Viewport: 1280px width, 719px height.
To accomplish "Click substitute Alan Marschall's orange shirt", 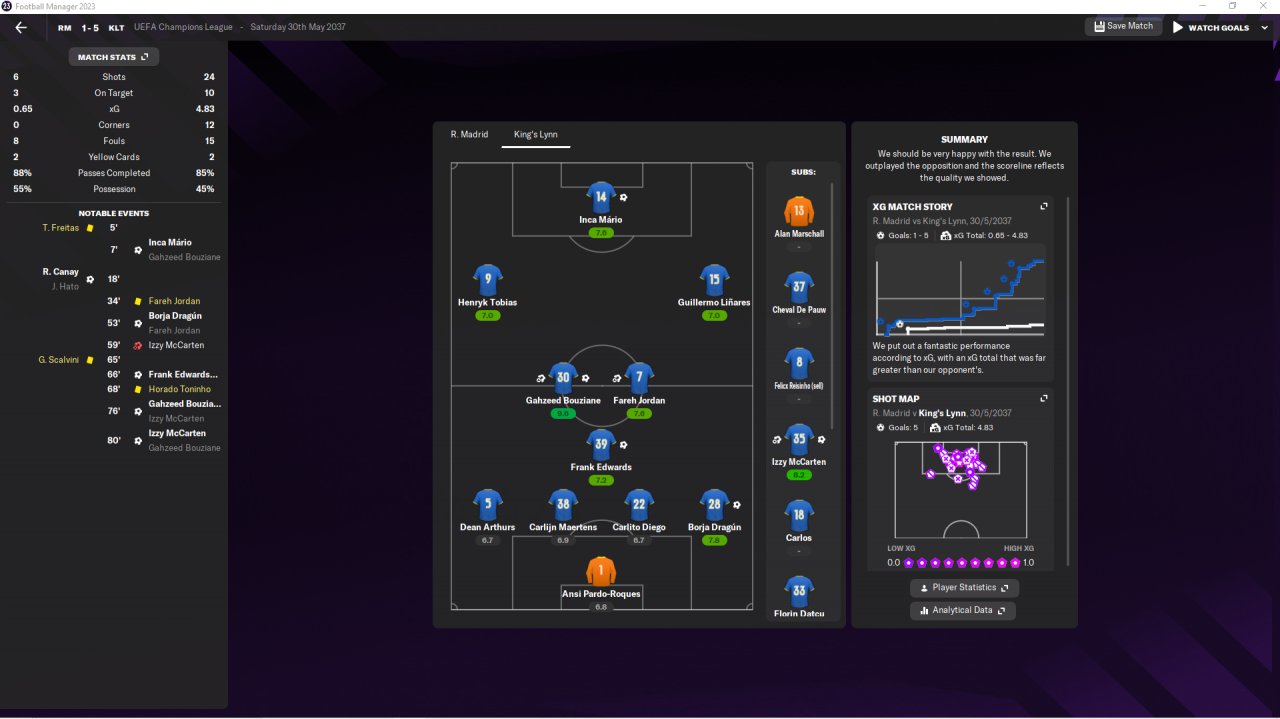I will [799, 211].
